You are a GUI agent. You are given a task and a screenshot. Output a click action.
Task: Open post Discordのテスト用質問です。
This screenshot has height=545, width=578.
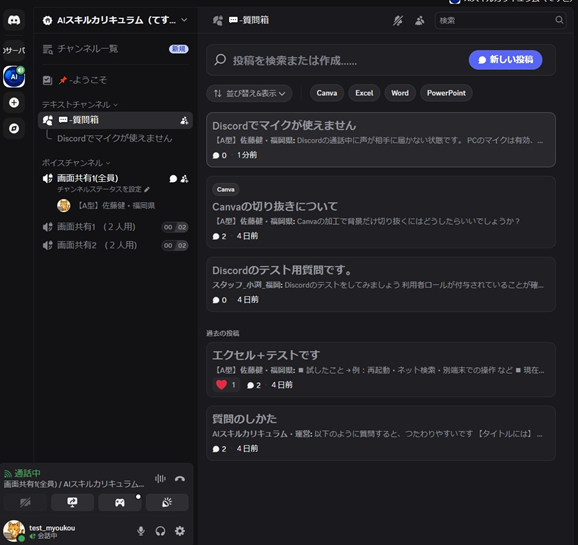(381, 284)
